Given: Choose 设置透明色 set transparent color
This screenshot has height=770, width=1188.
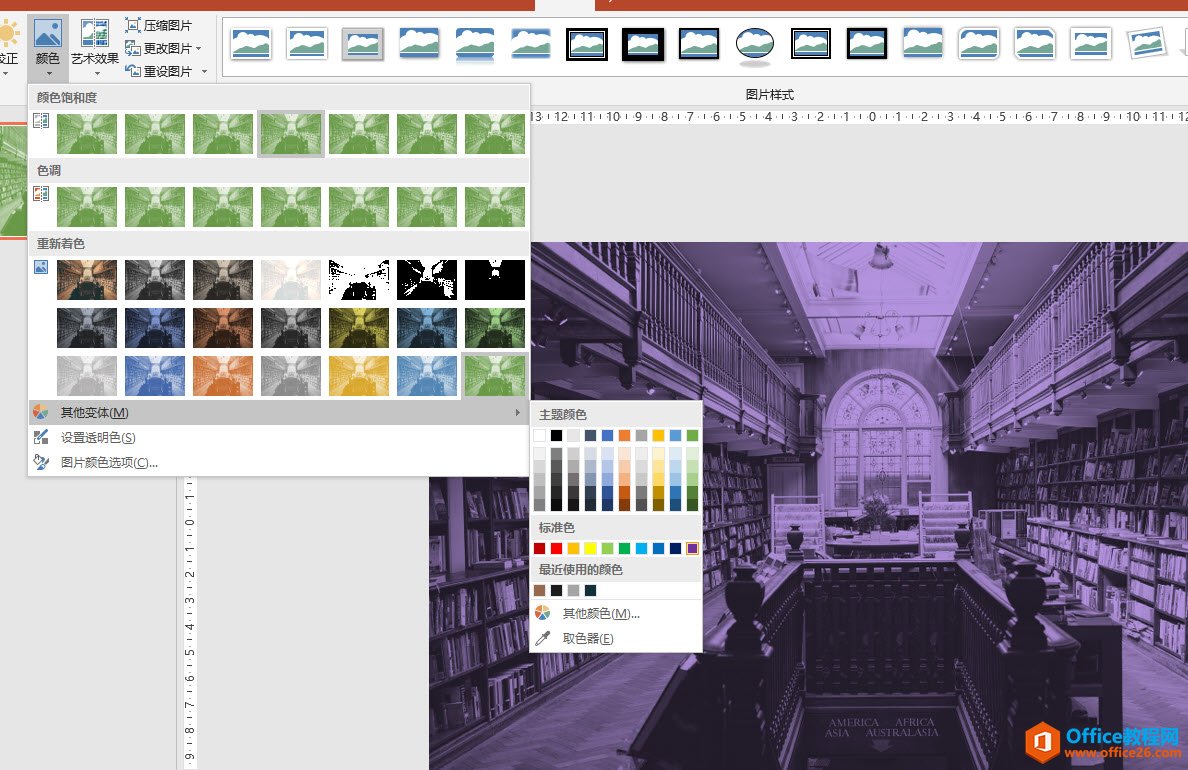Looking at the screenshot, I should pyautogui.click(x=98, y=437).
